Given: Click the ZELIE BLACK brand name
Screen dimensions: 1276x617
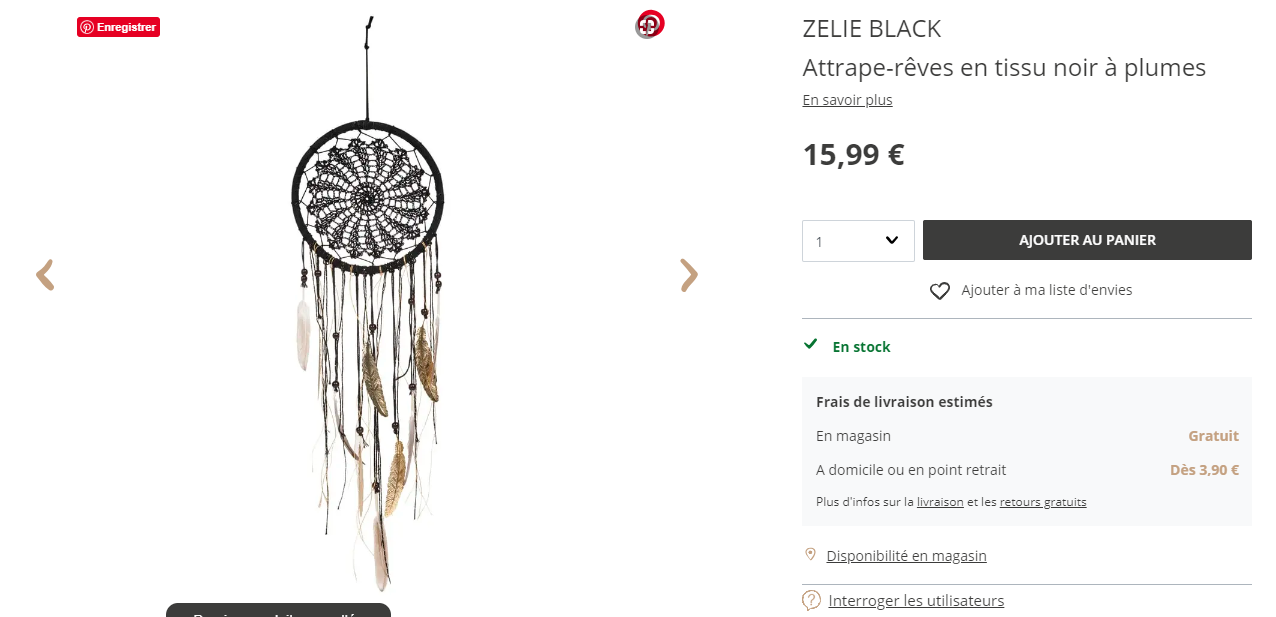Looking at the screenshot, I should coord(872,29).
